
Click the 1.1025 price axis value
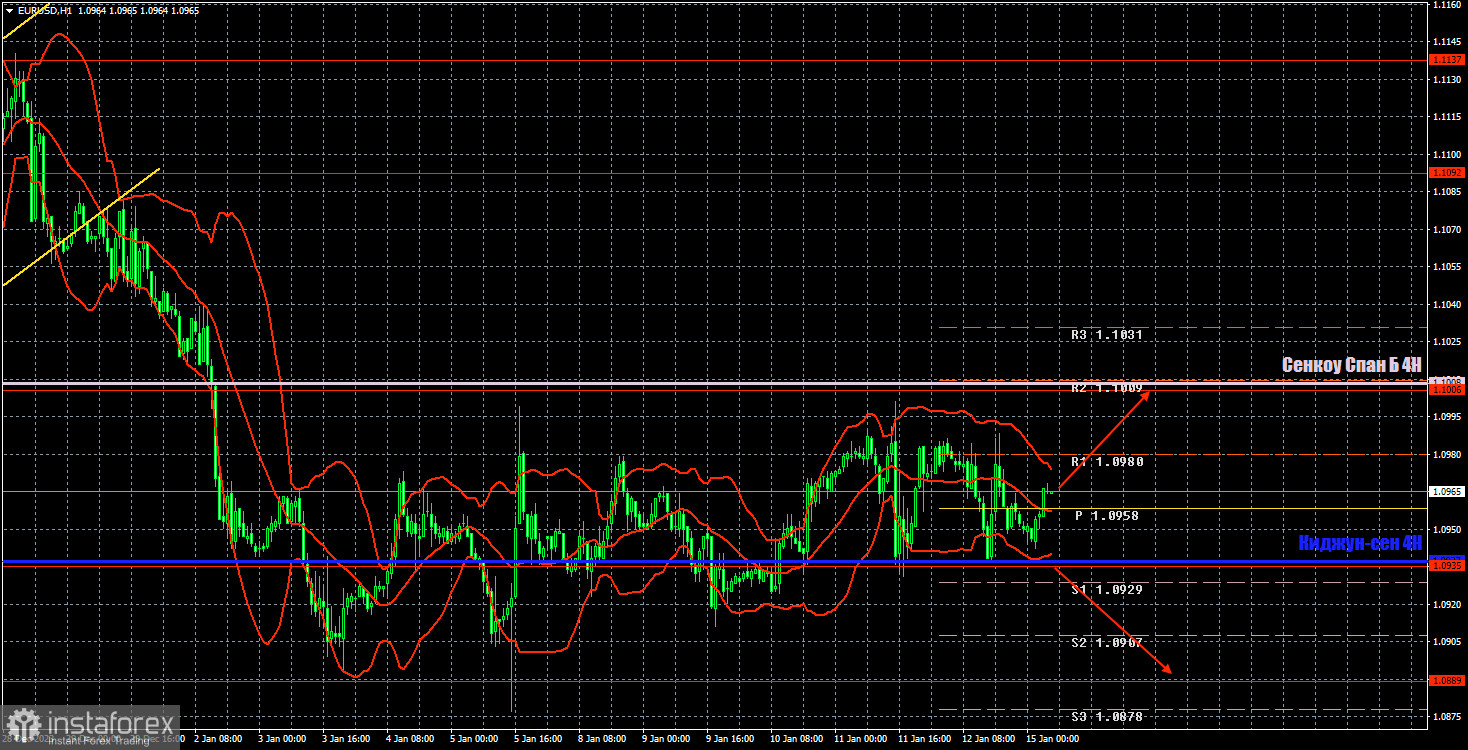(x=1447, y=342)
